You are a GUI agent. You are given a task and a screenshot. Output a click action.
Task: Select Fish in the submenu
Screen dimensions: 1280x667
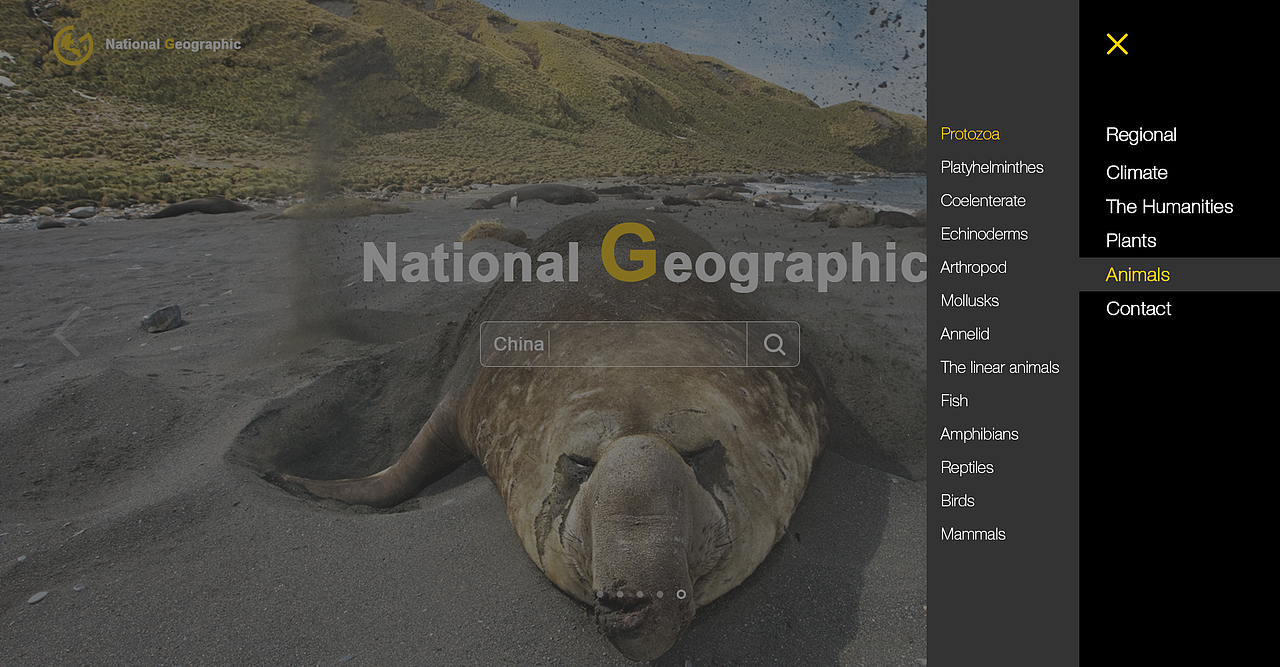tap(954, 400)
